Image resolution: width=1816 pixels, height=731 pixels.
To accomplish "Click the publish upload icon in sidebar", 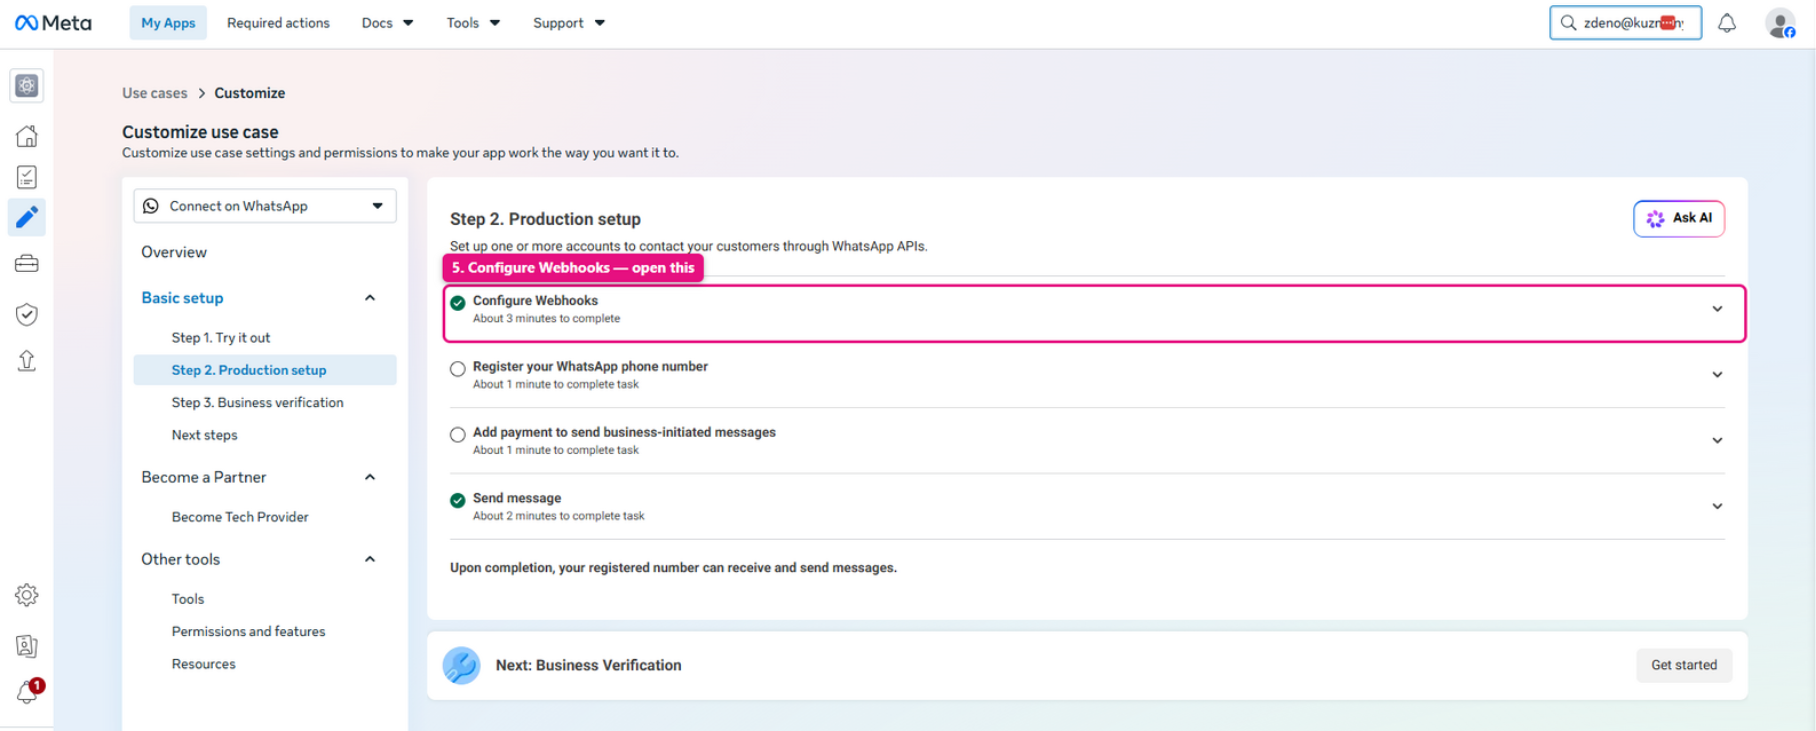I will pos(27,360).
